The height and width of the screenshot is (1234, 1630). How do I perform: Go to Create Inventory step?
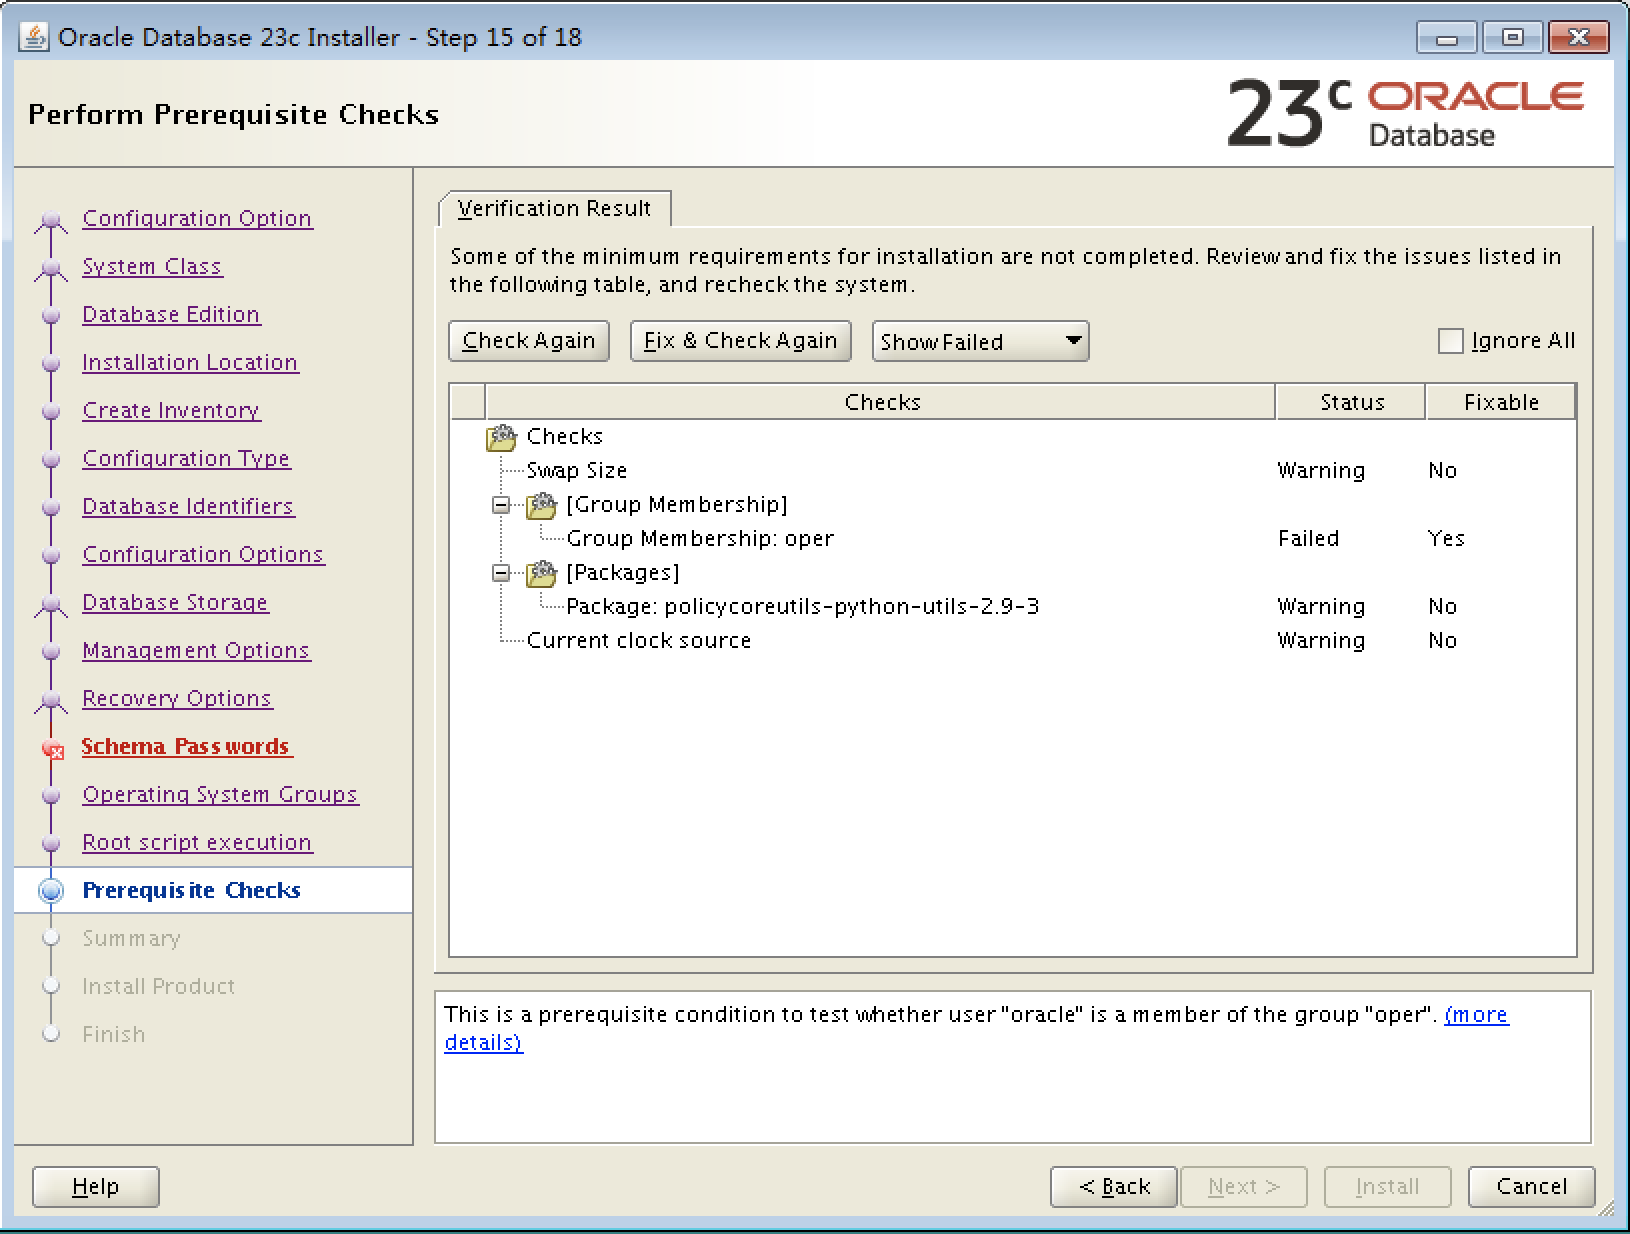coord(171,410)
